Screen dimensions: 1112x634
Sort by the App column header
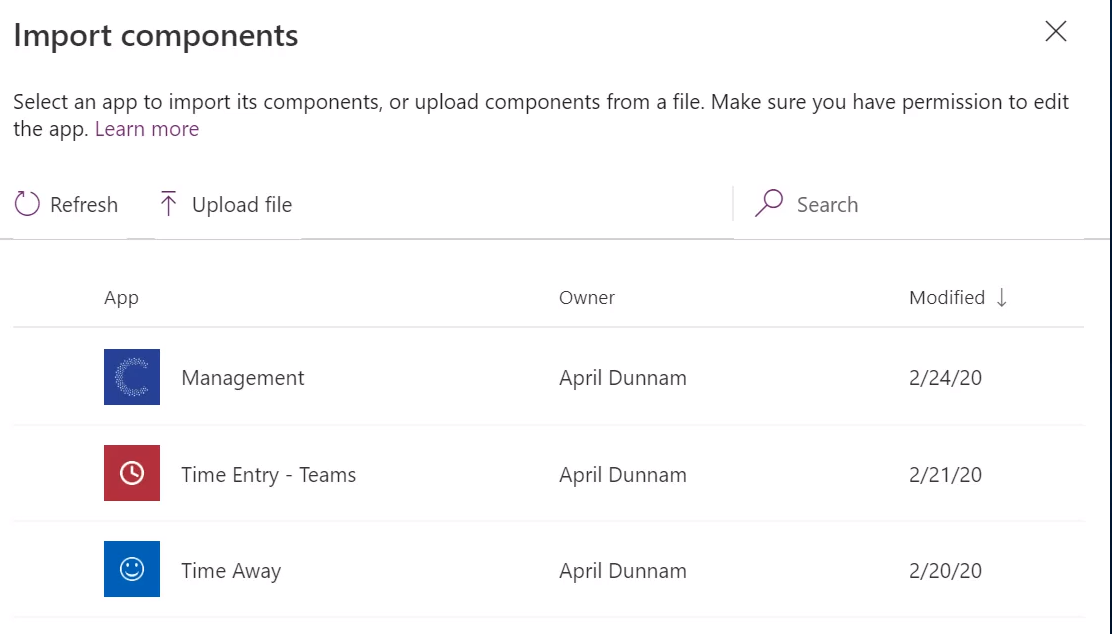[x=121, y=298]
